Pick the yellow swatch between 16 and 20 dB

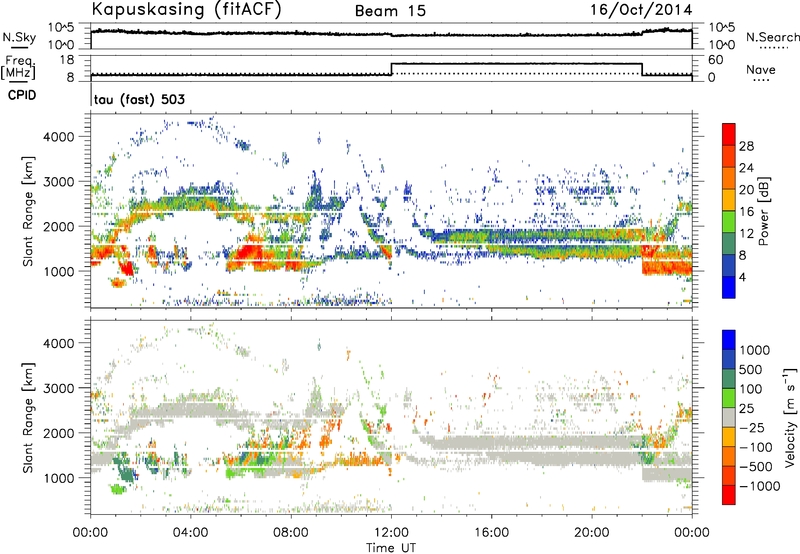tap(729, 199)
